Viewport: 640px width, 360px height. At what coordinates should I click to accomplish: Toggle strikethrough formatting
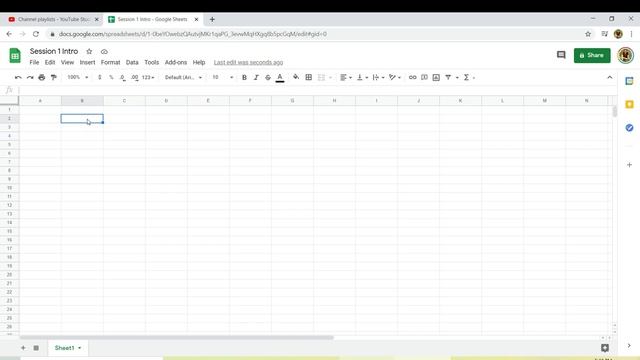coord(268,77)
